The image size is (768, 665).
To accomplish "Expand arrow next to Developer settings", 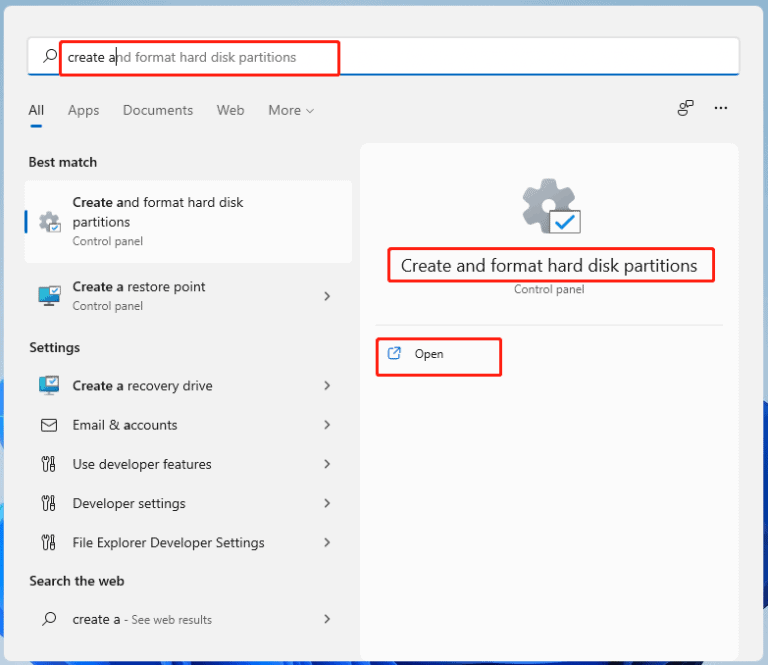I will (327, 503).
